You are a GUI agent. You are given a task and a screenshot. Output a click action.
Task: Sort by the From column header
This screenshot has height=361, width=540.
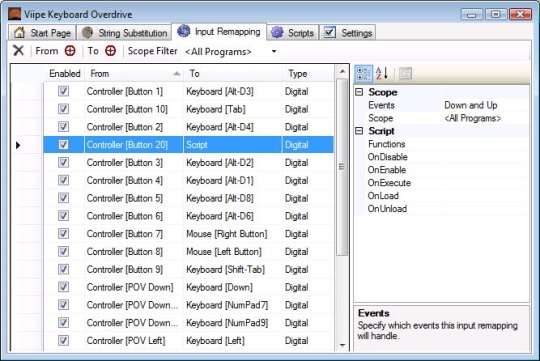[x=134, y=73]
